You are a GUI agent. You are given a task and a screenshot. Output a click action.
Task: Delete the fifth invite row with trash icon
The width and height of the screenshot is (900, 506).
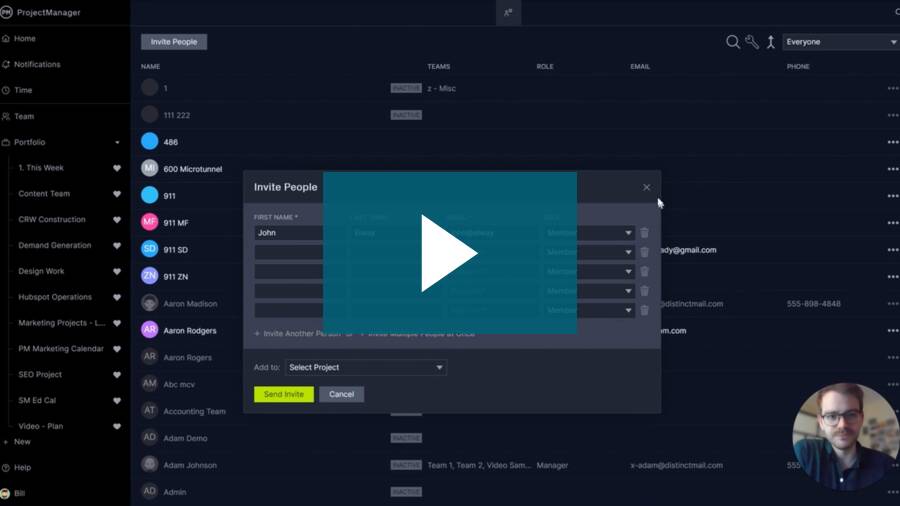click(645, 310)
